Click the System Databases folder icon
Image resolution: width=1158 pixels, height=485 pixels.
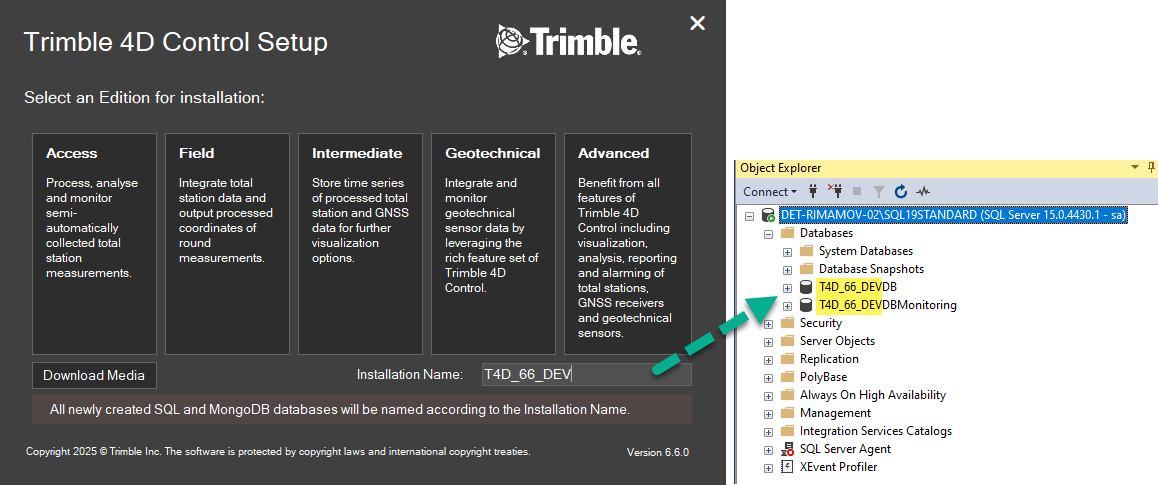[x=806, y=251]
